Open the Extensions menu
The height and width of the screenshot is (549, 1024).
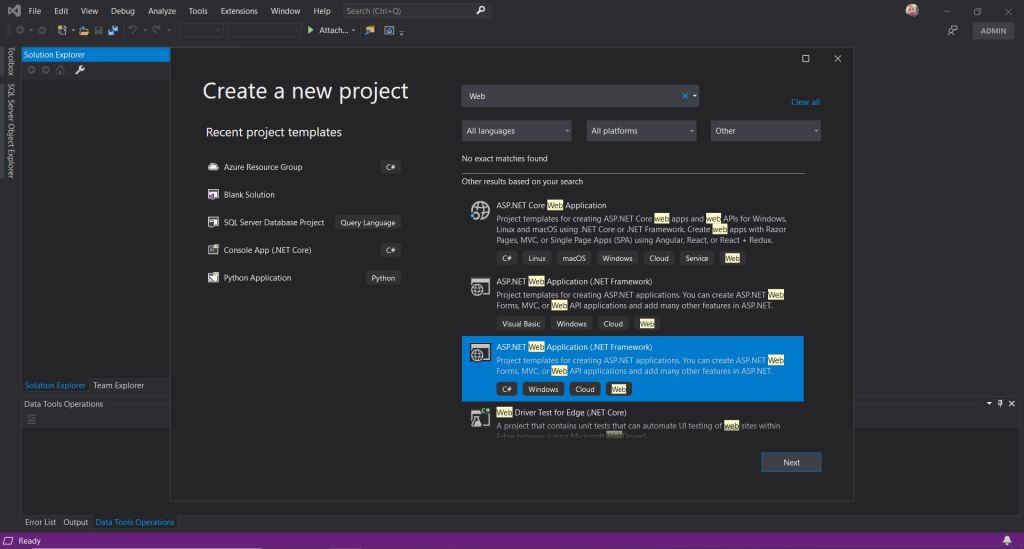click(239, 11)
